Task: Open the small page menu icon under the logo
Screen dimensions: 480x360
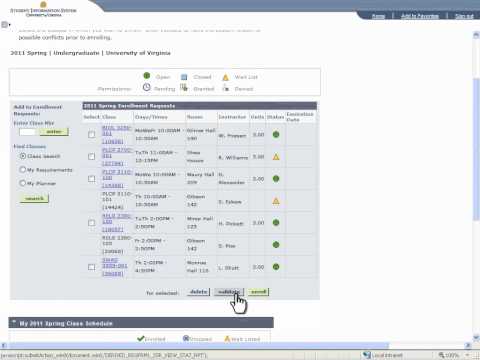Action: click(6, 25)
